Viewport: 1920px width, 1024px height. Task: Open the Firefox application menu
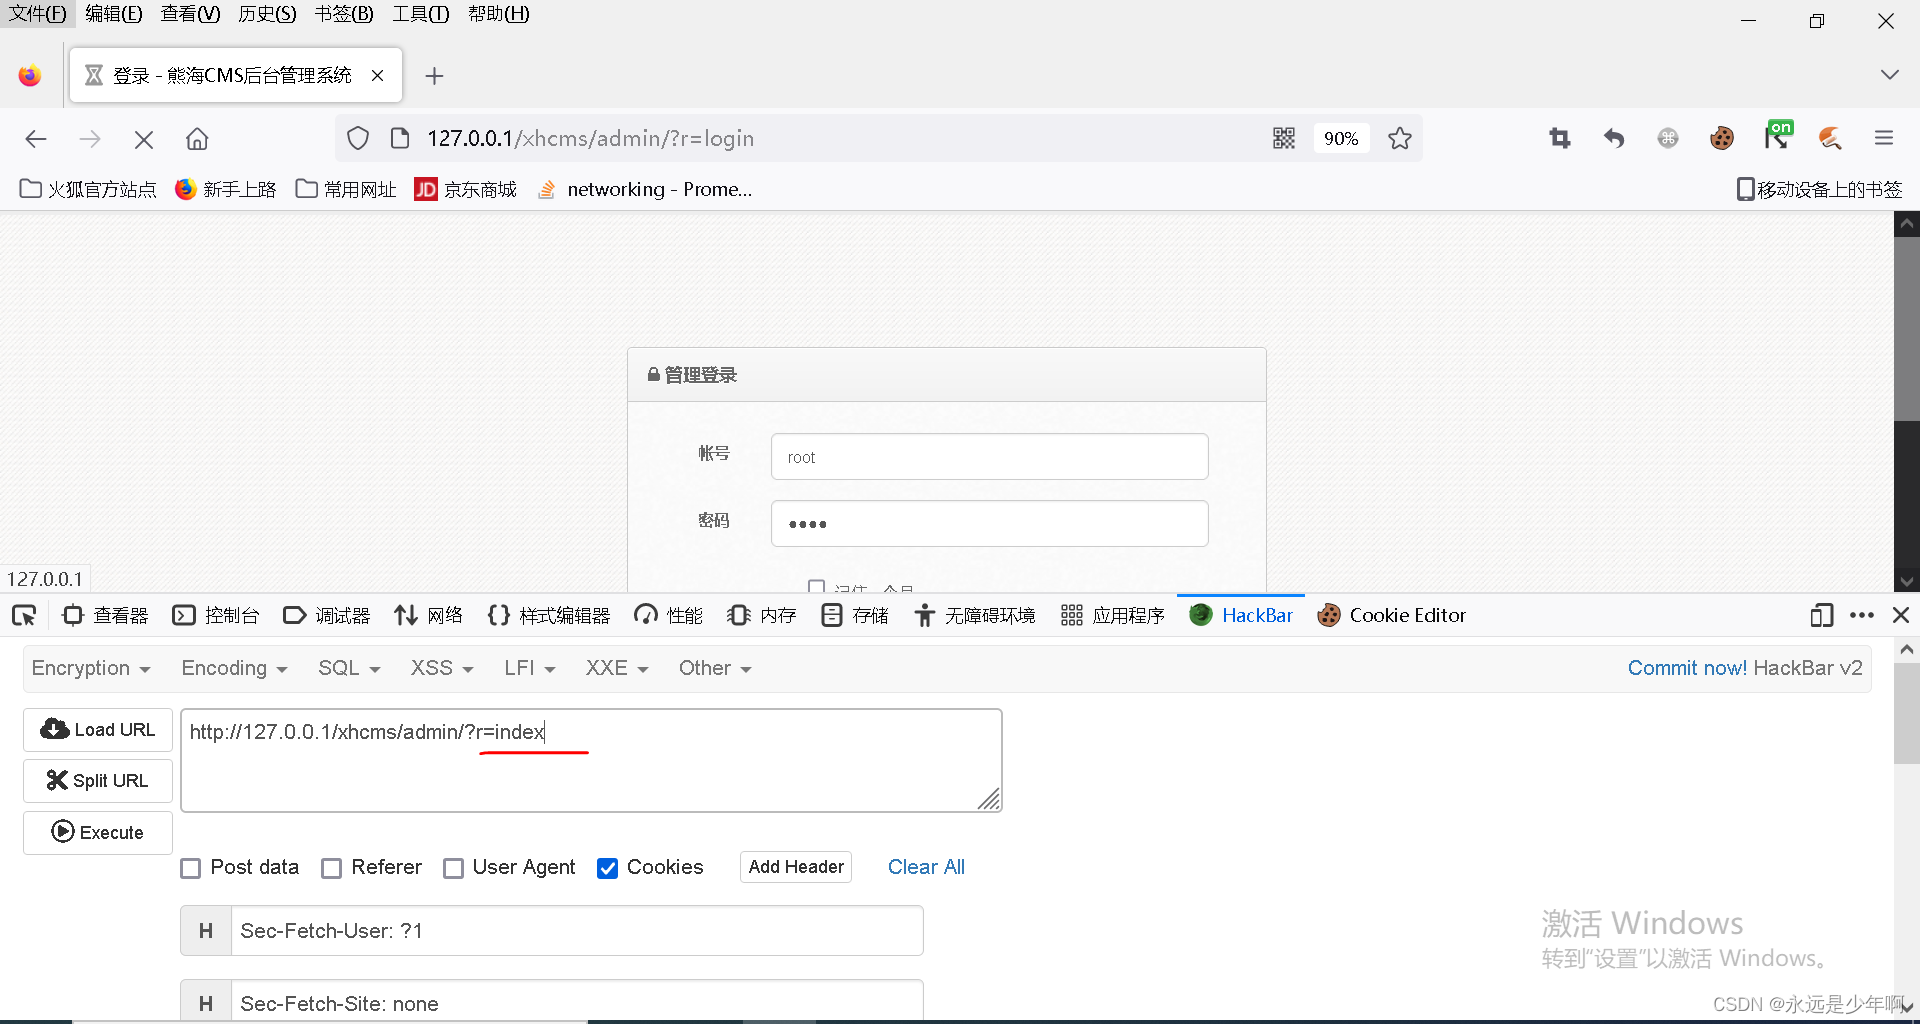(x=1884, y=138)
